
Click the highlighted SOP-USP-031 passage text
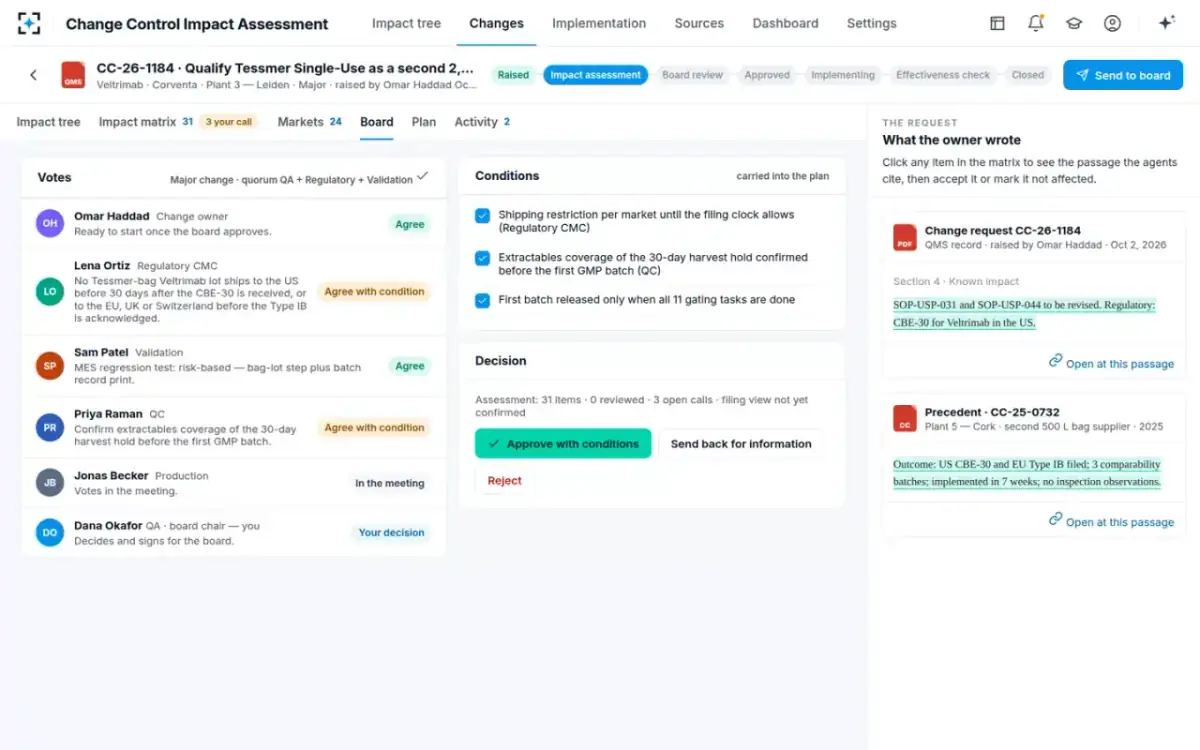tap(1024, 314)
